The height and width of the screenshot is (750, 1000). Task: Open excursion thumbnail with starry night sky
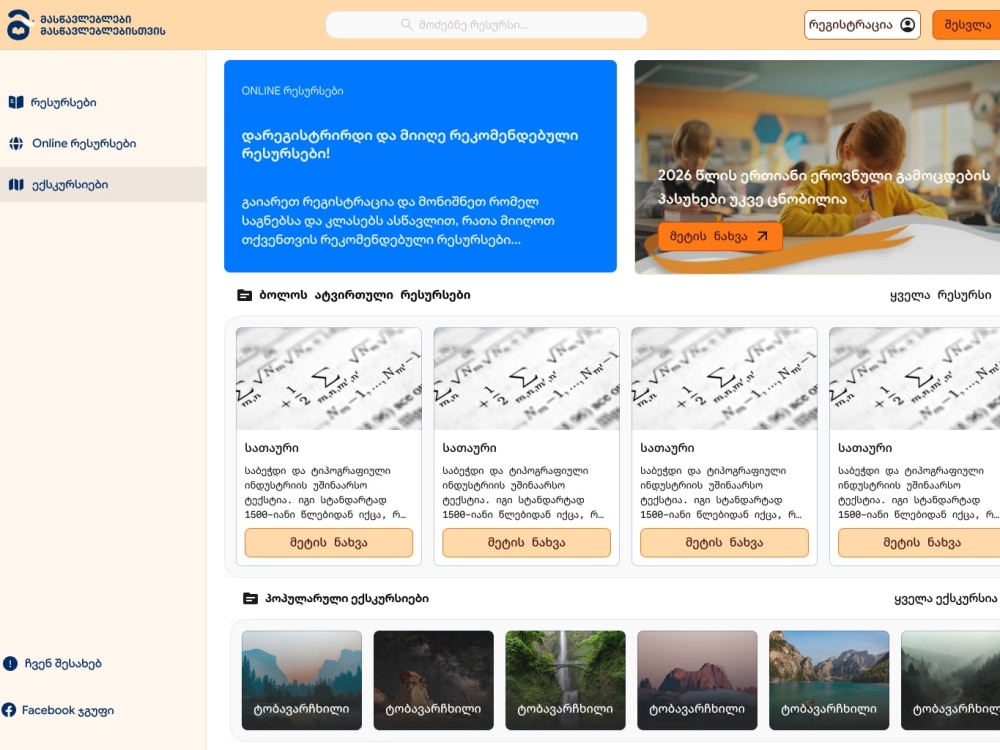(434, 680)
